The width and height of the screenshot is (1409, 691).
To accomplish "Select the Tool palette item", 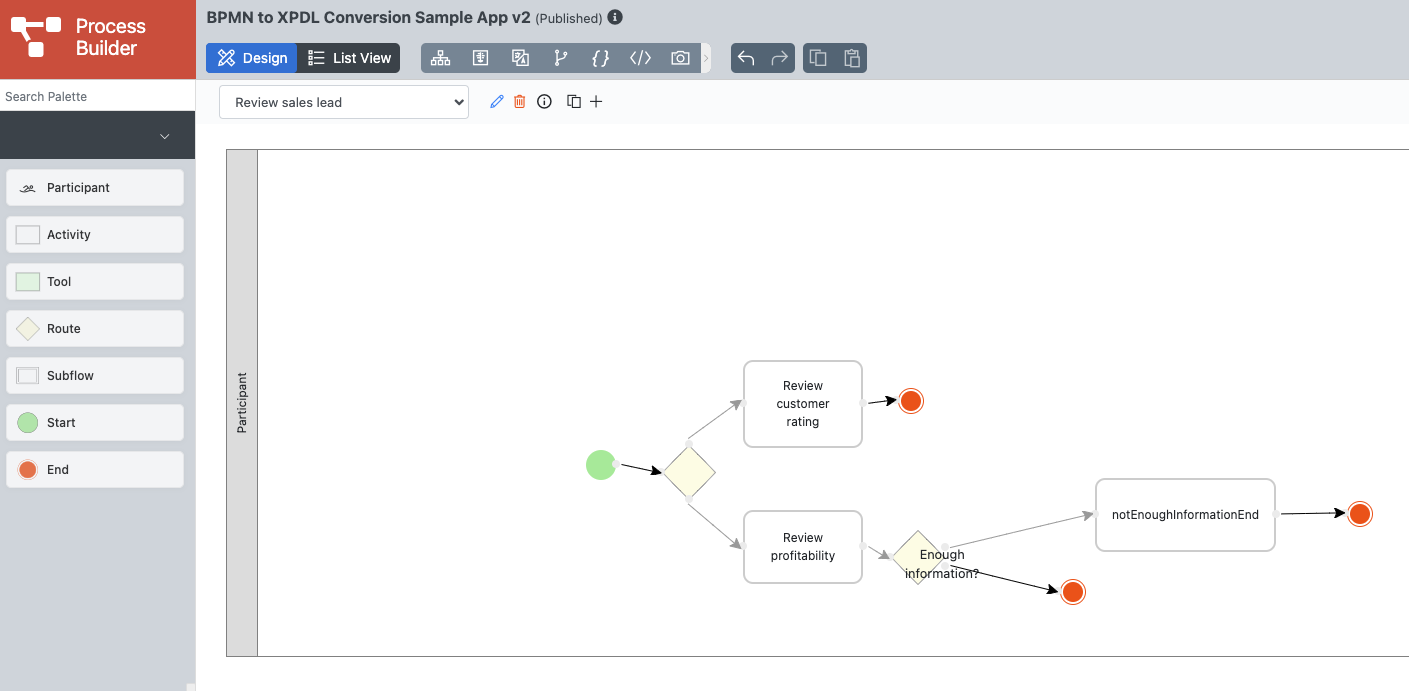I will point(95,282).
